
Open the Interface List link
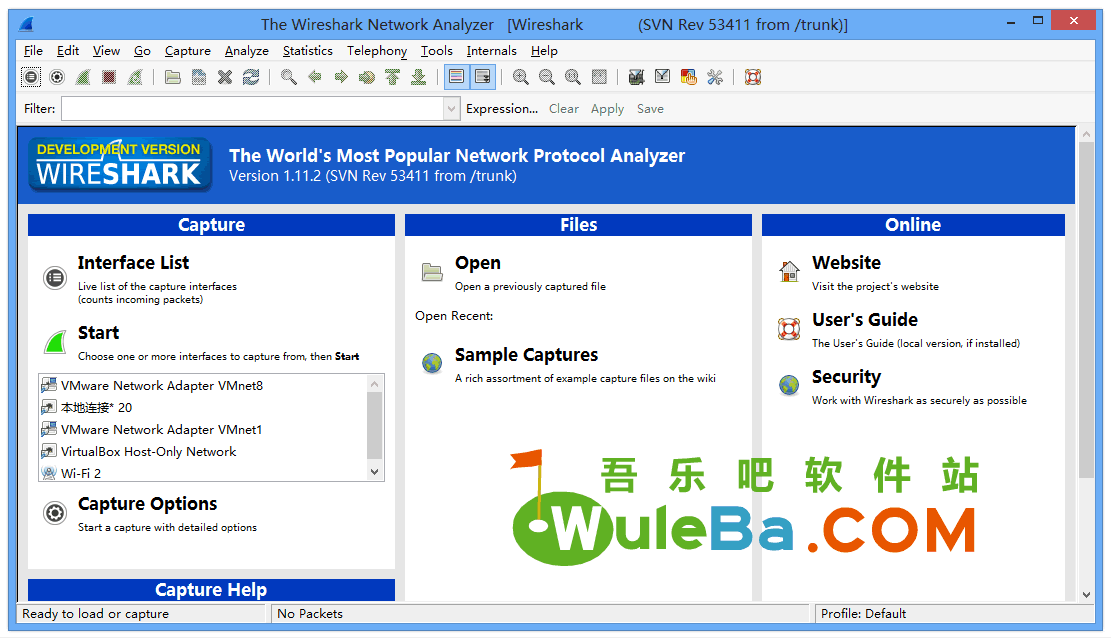[133, 263]
